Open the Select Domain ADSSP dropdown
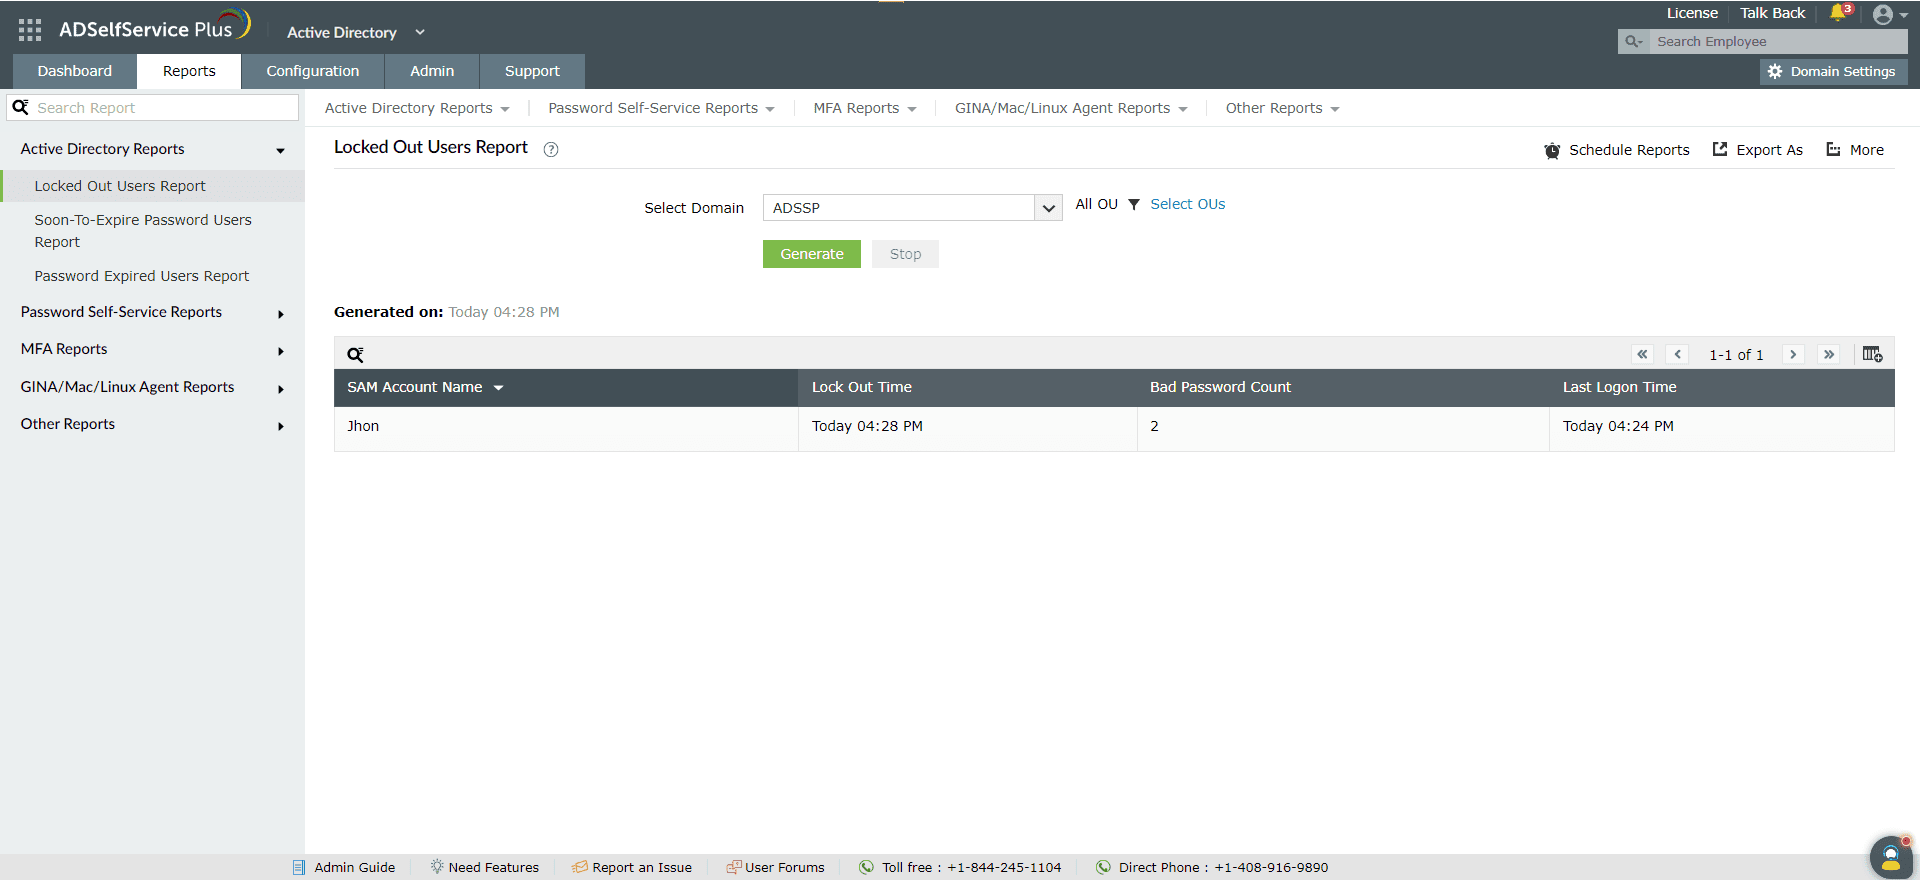This screenshot has height=880, width=1920. pyautogui.click(x=912, y=208)
